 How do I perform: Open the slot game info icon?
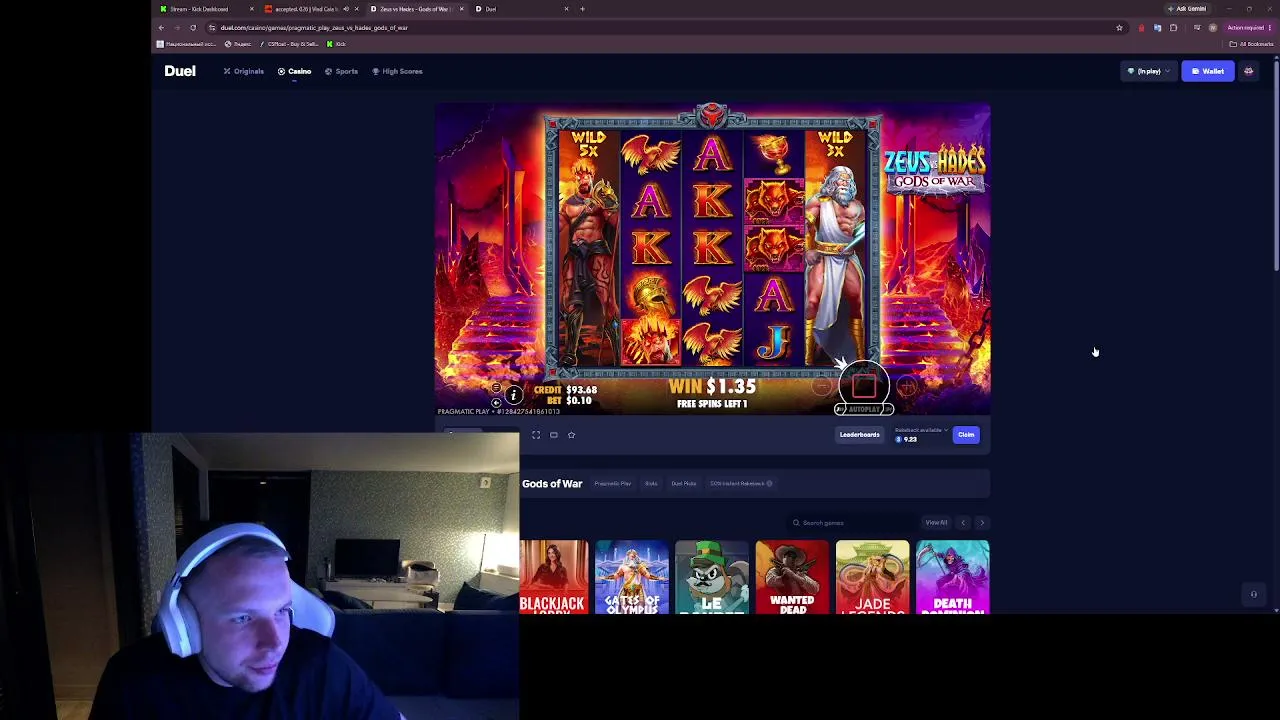click(x=514, y=395)
